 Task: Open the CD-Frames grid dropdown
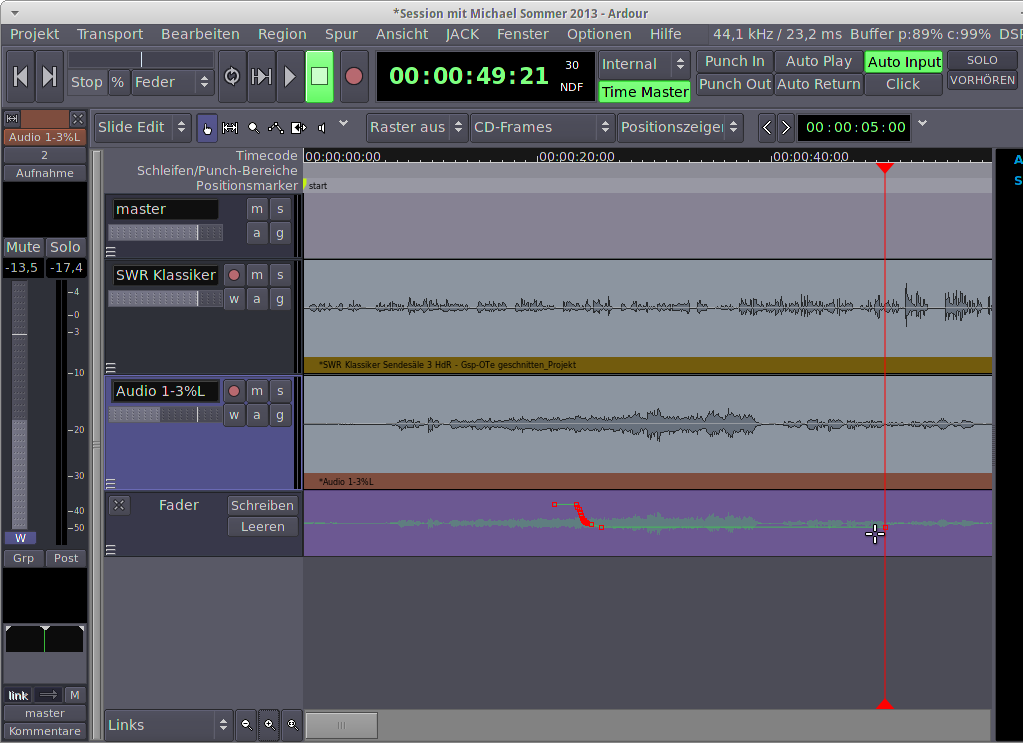tap(542, 127)
